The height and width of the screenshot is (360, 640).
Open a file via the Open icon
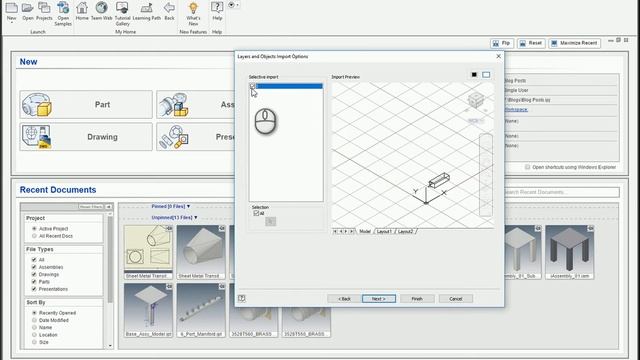click(x=27, y=8)
